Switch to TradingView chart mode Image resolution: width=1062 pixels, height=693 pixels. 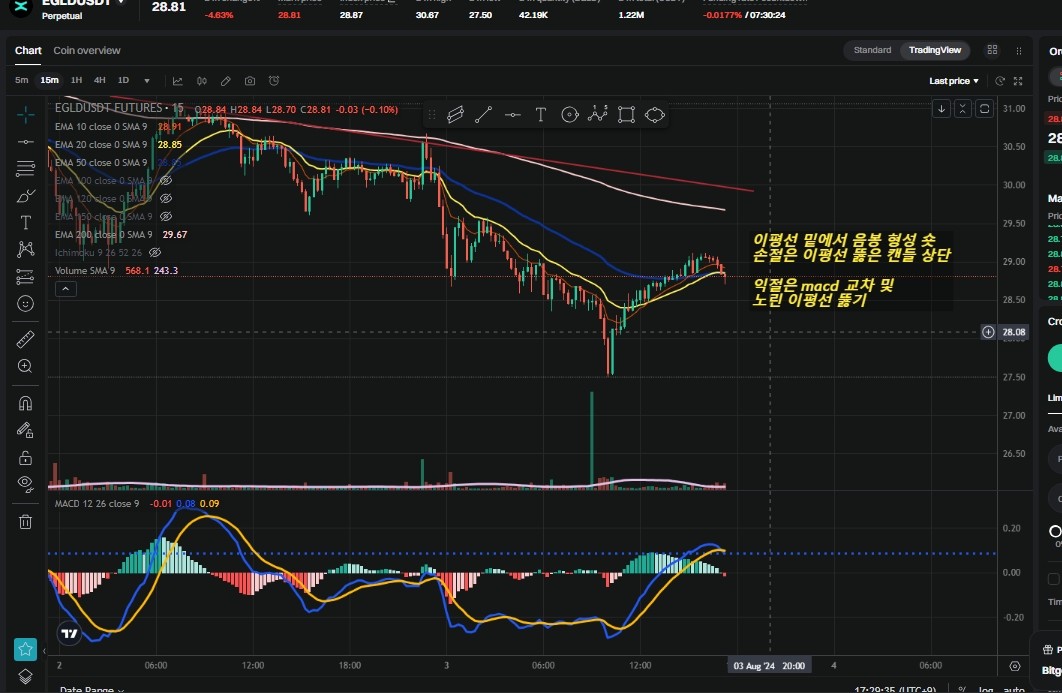pos(935,50)
